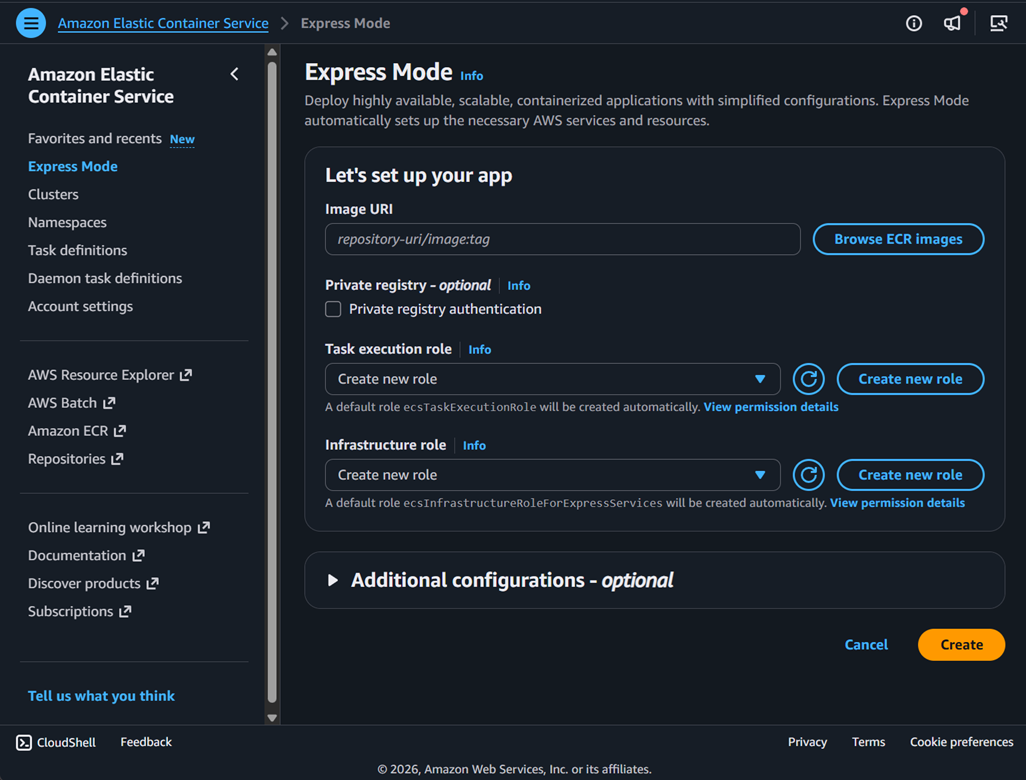1026x780 pixels.
Task: Click the Online learning workshop external icon
Action: (x=204, y=527)
